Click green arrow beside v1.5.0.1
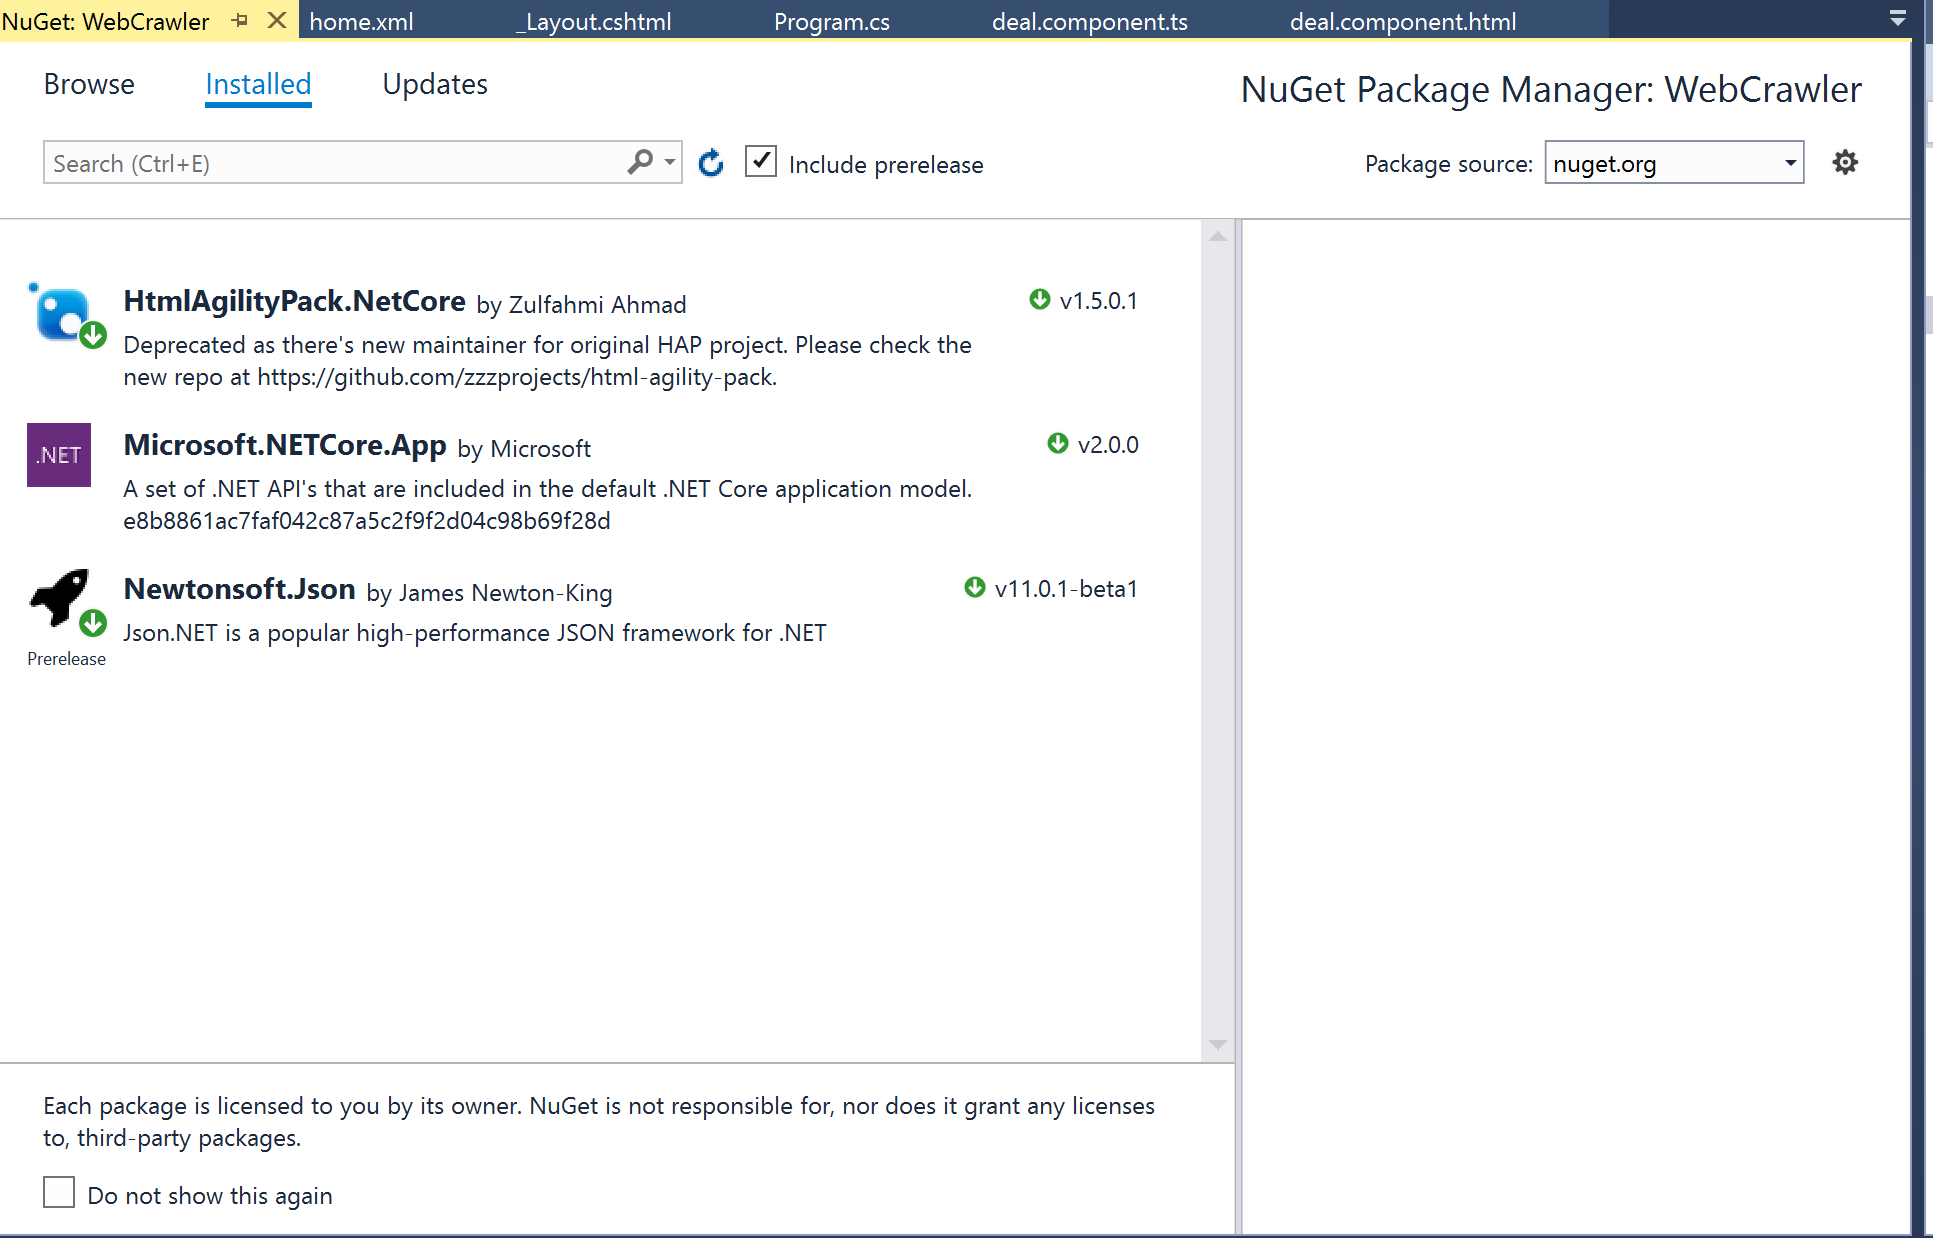The width and height of the screenshot is (1933, 1238). (x=1040, y=299)
